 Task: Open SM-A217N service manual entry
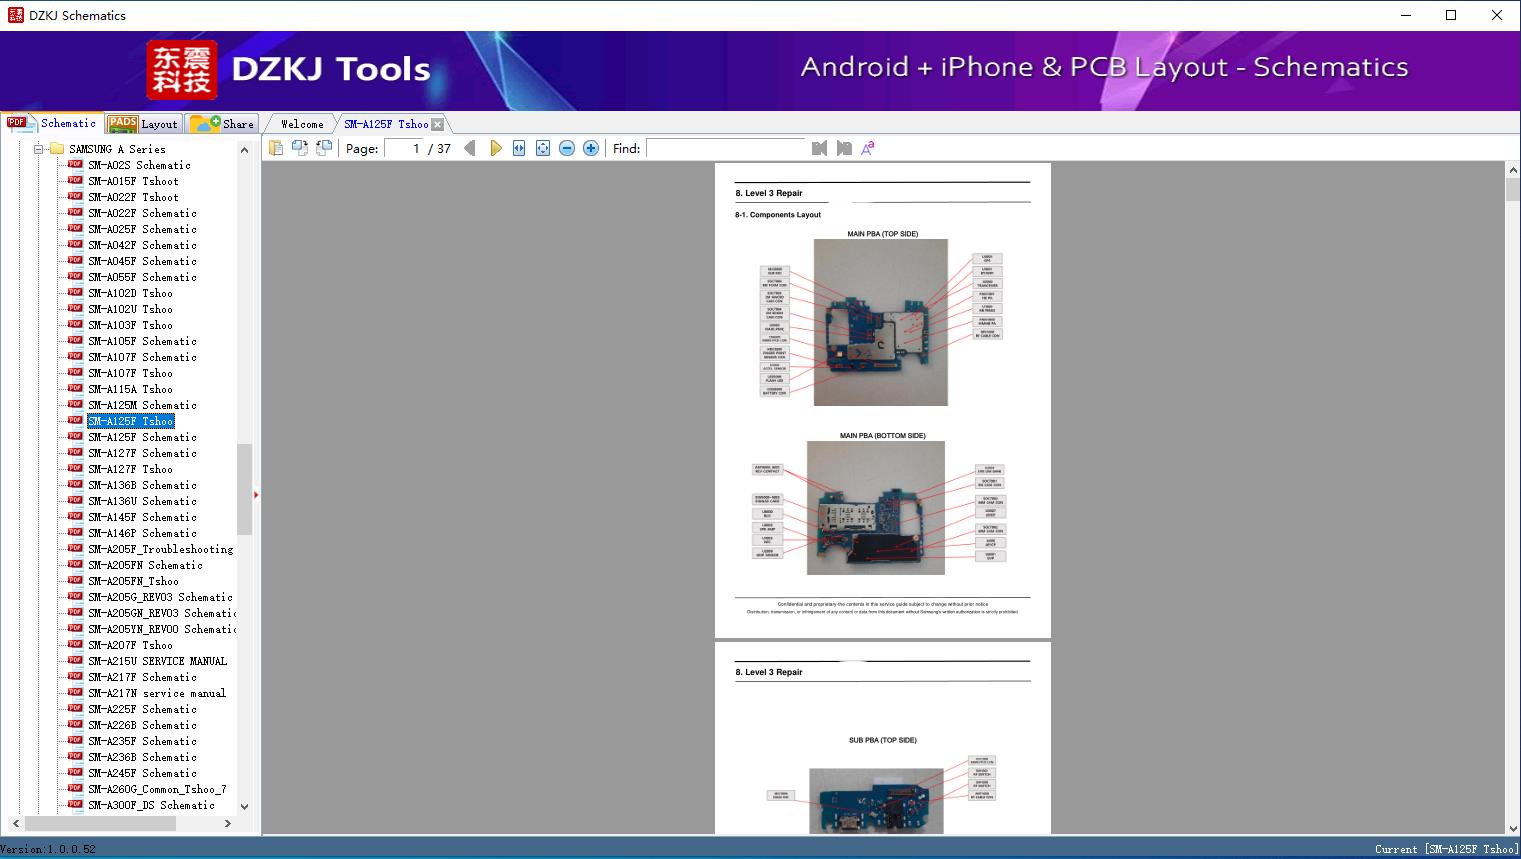pos(157,693)
